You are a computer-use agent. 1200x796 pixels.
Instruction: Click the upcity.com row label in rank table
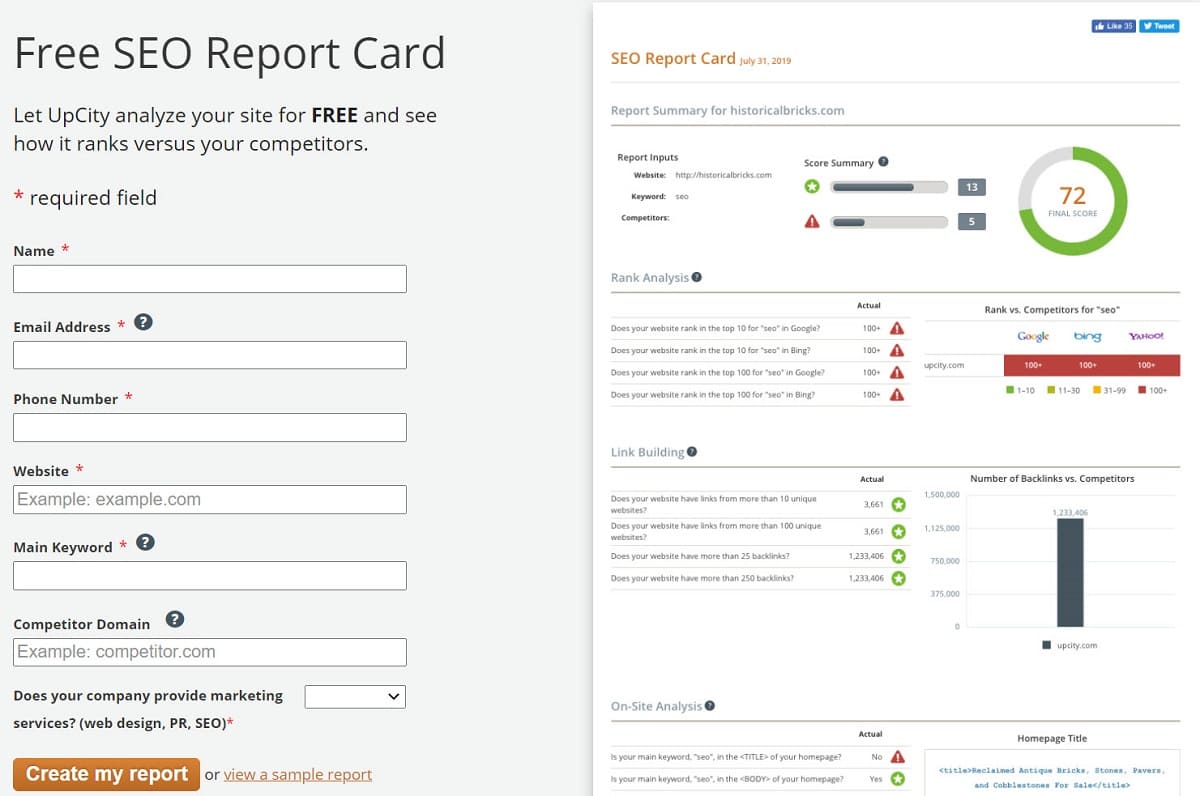click(x=945, y=365)
